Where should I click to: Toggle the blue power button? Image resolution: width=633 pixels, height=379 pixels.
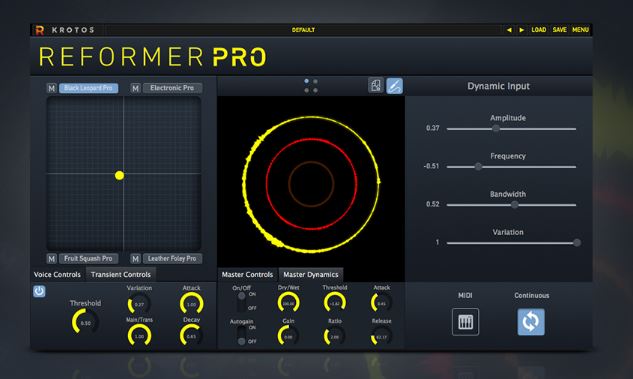click(39, 291)
